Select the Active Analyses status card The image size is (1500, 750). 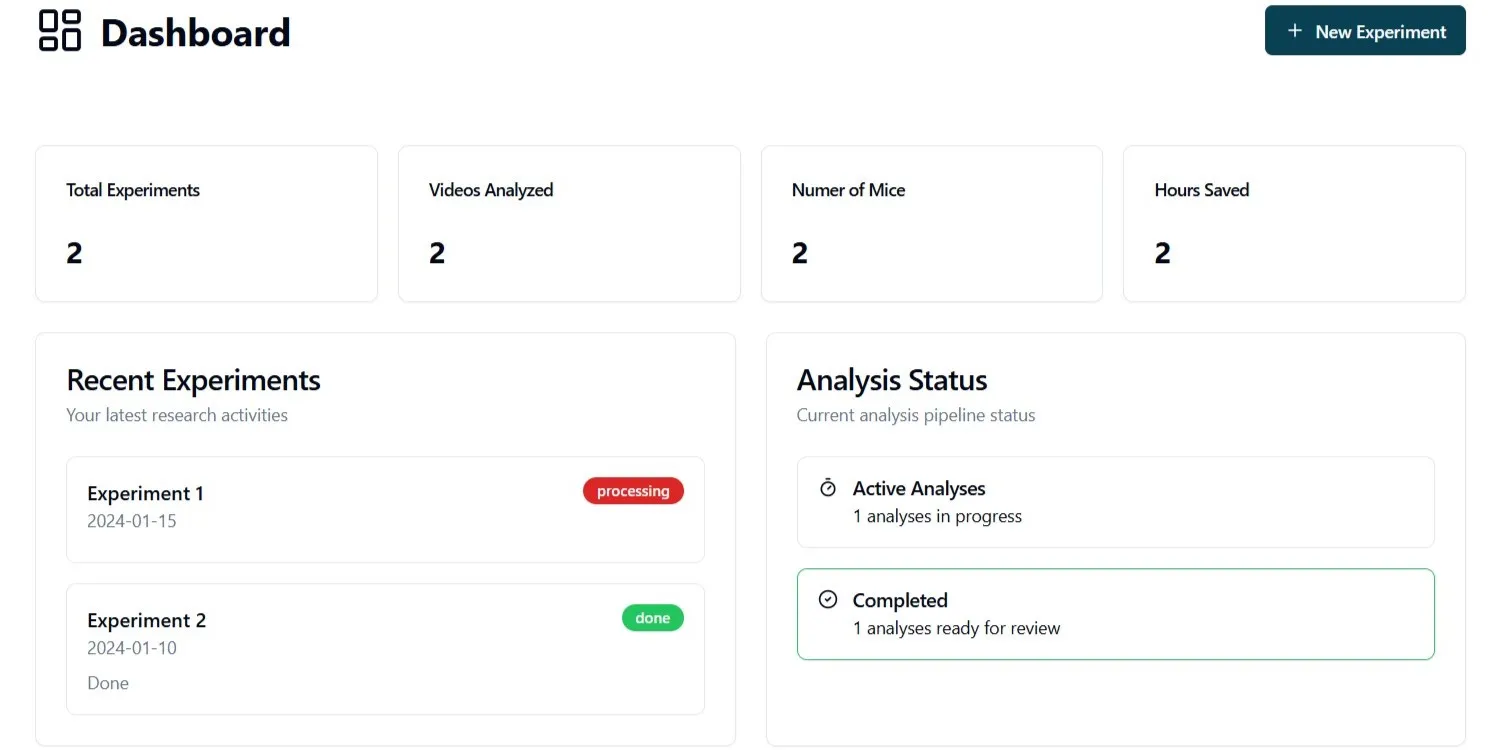click(1115, 501)
